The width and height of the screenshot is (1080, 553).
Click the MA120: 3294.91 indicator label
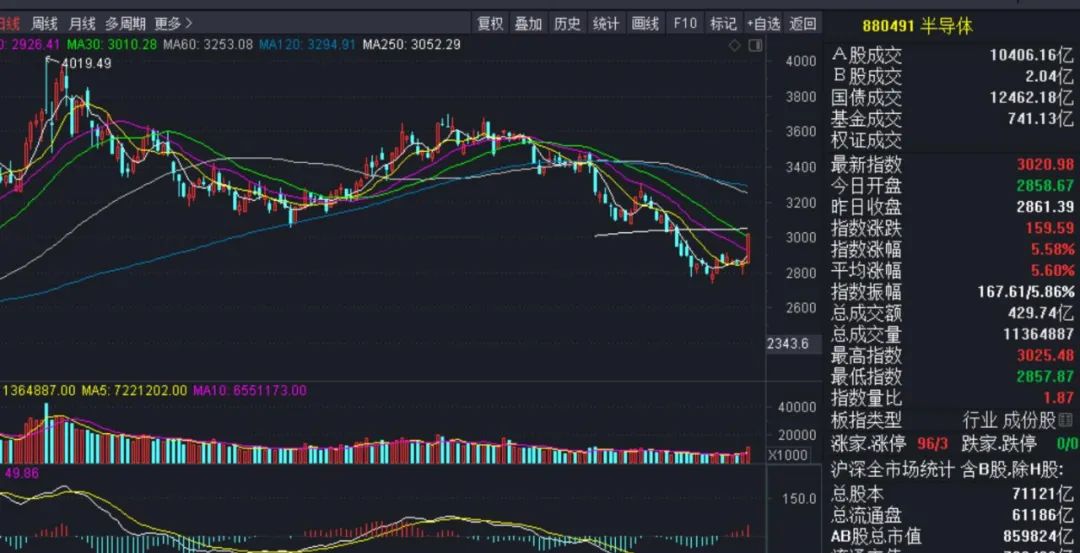click(307, 45)
